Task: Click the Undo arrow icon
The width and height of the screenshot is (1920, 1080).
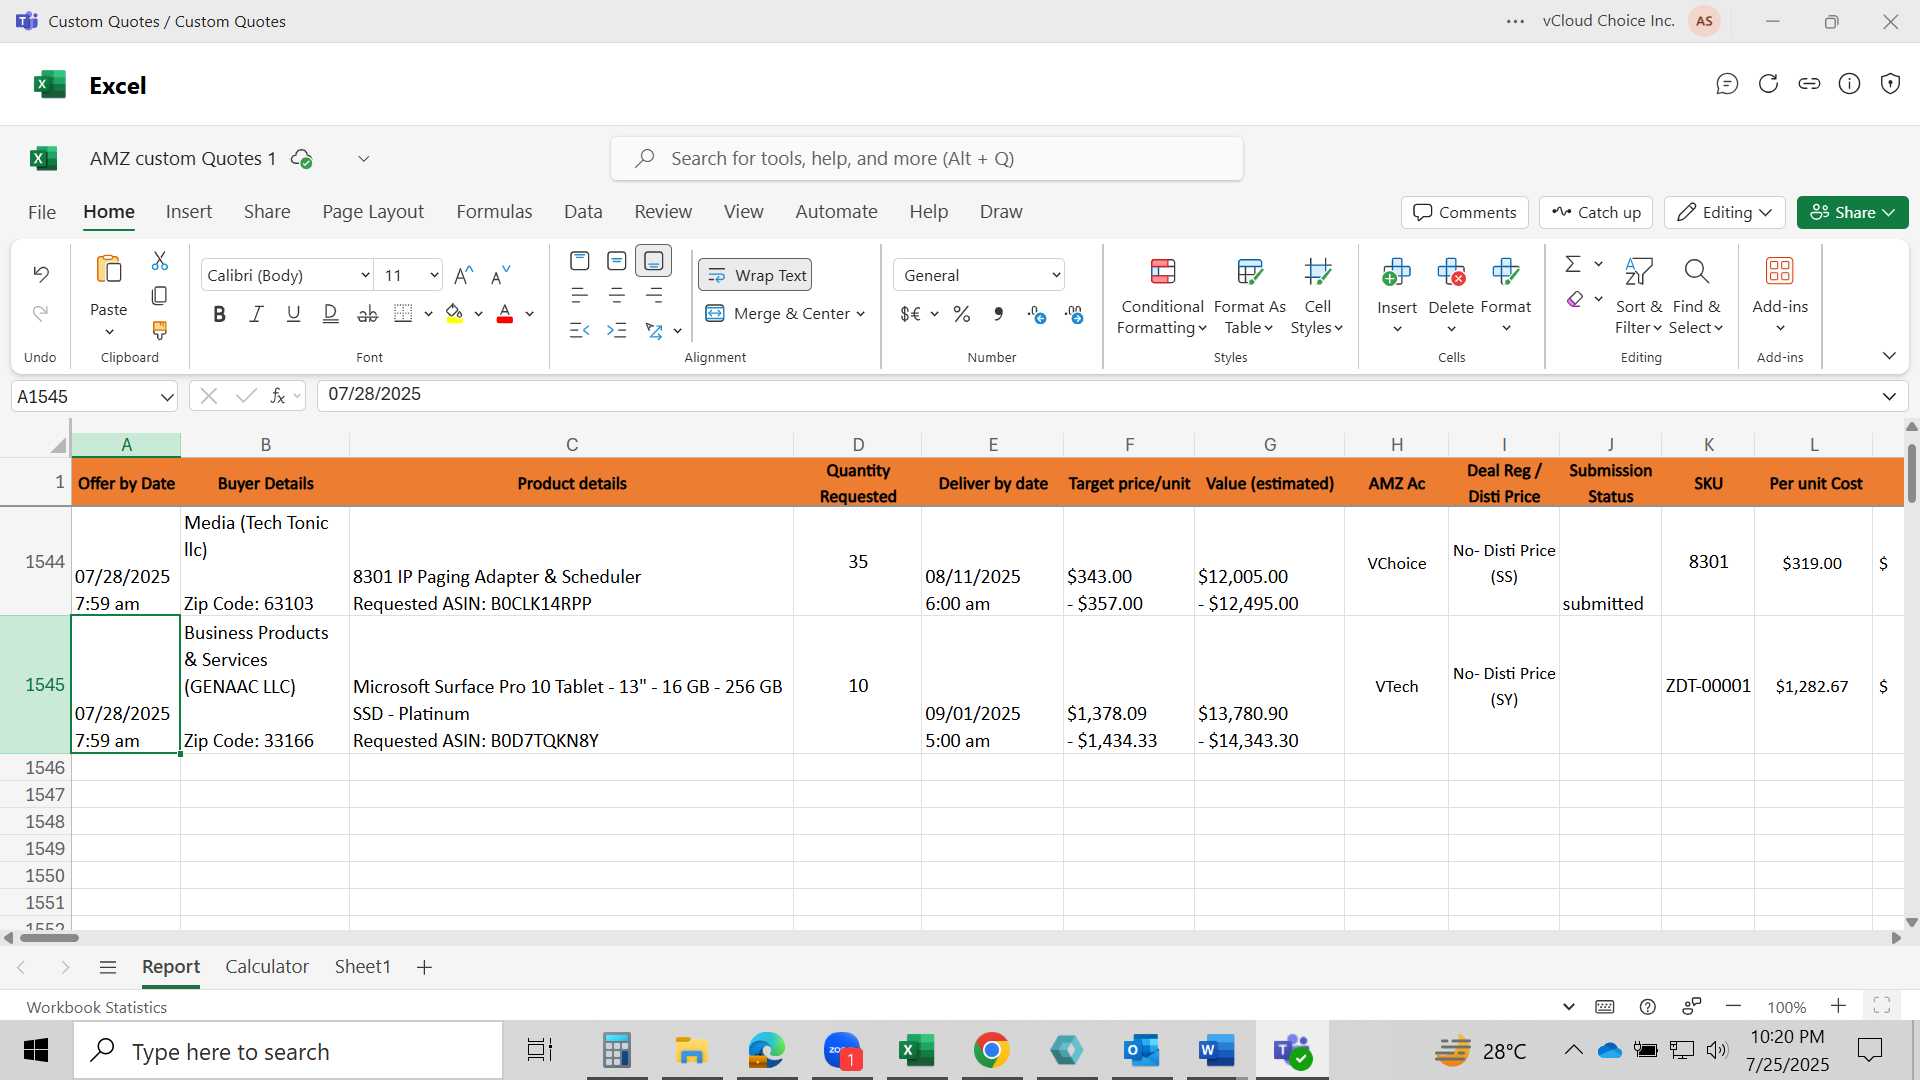Action: click(x=41, y=273)
